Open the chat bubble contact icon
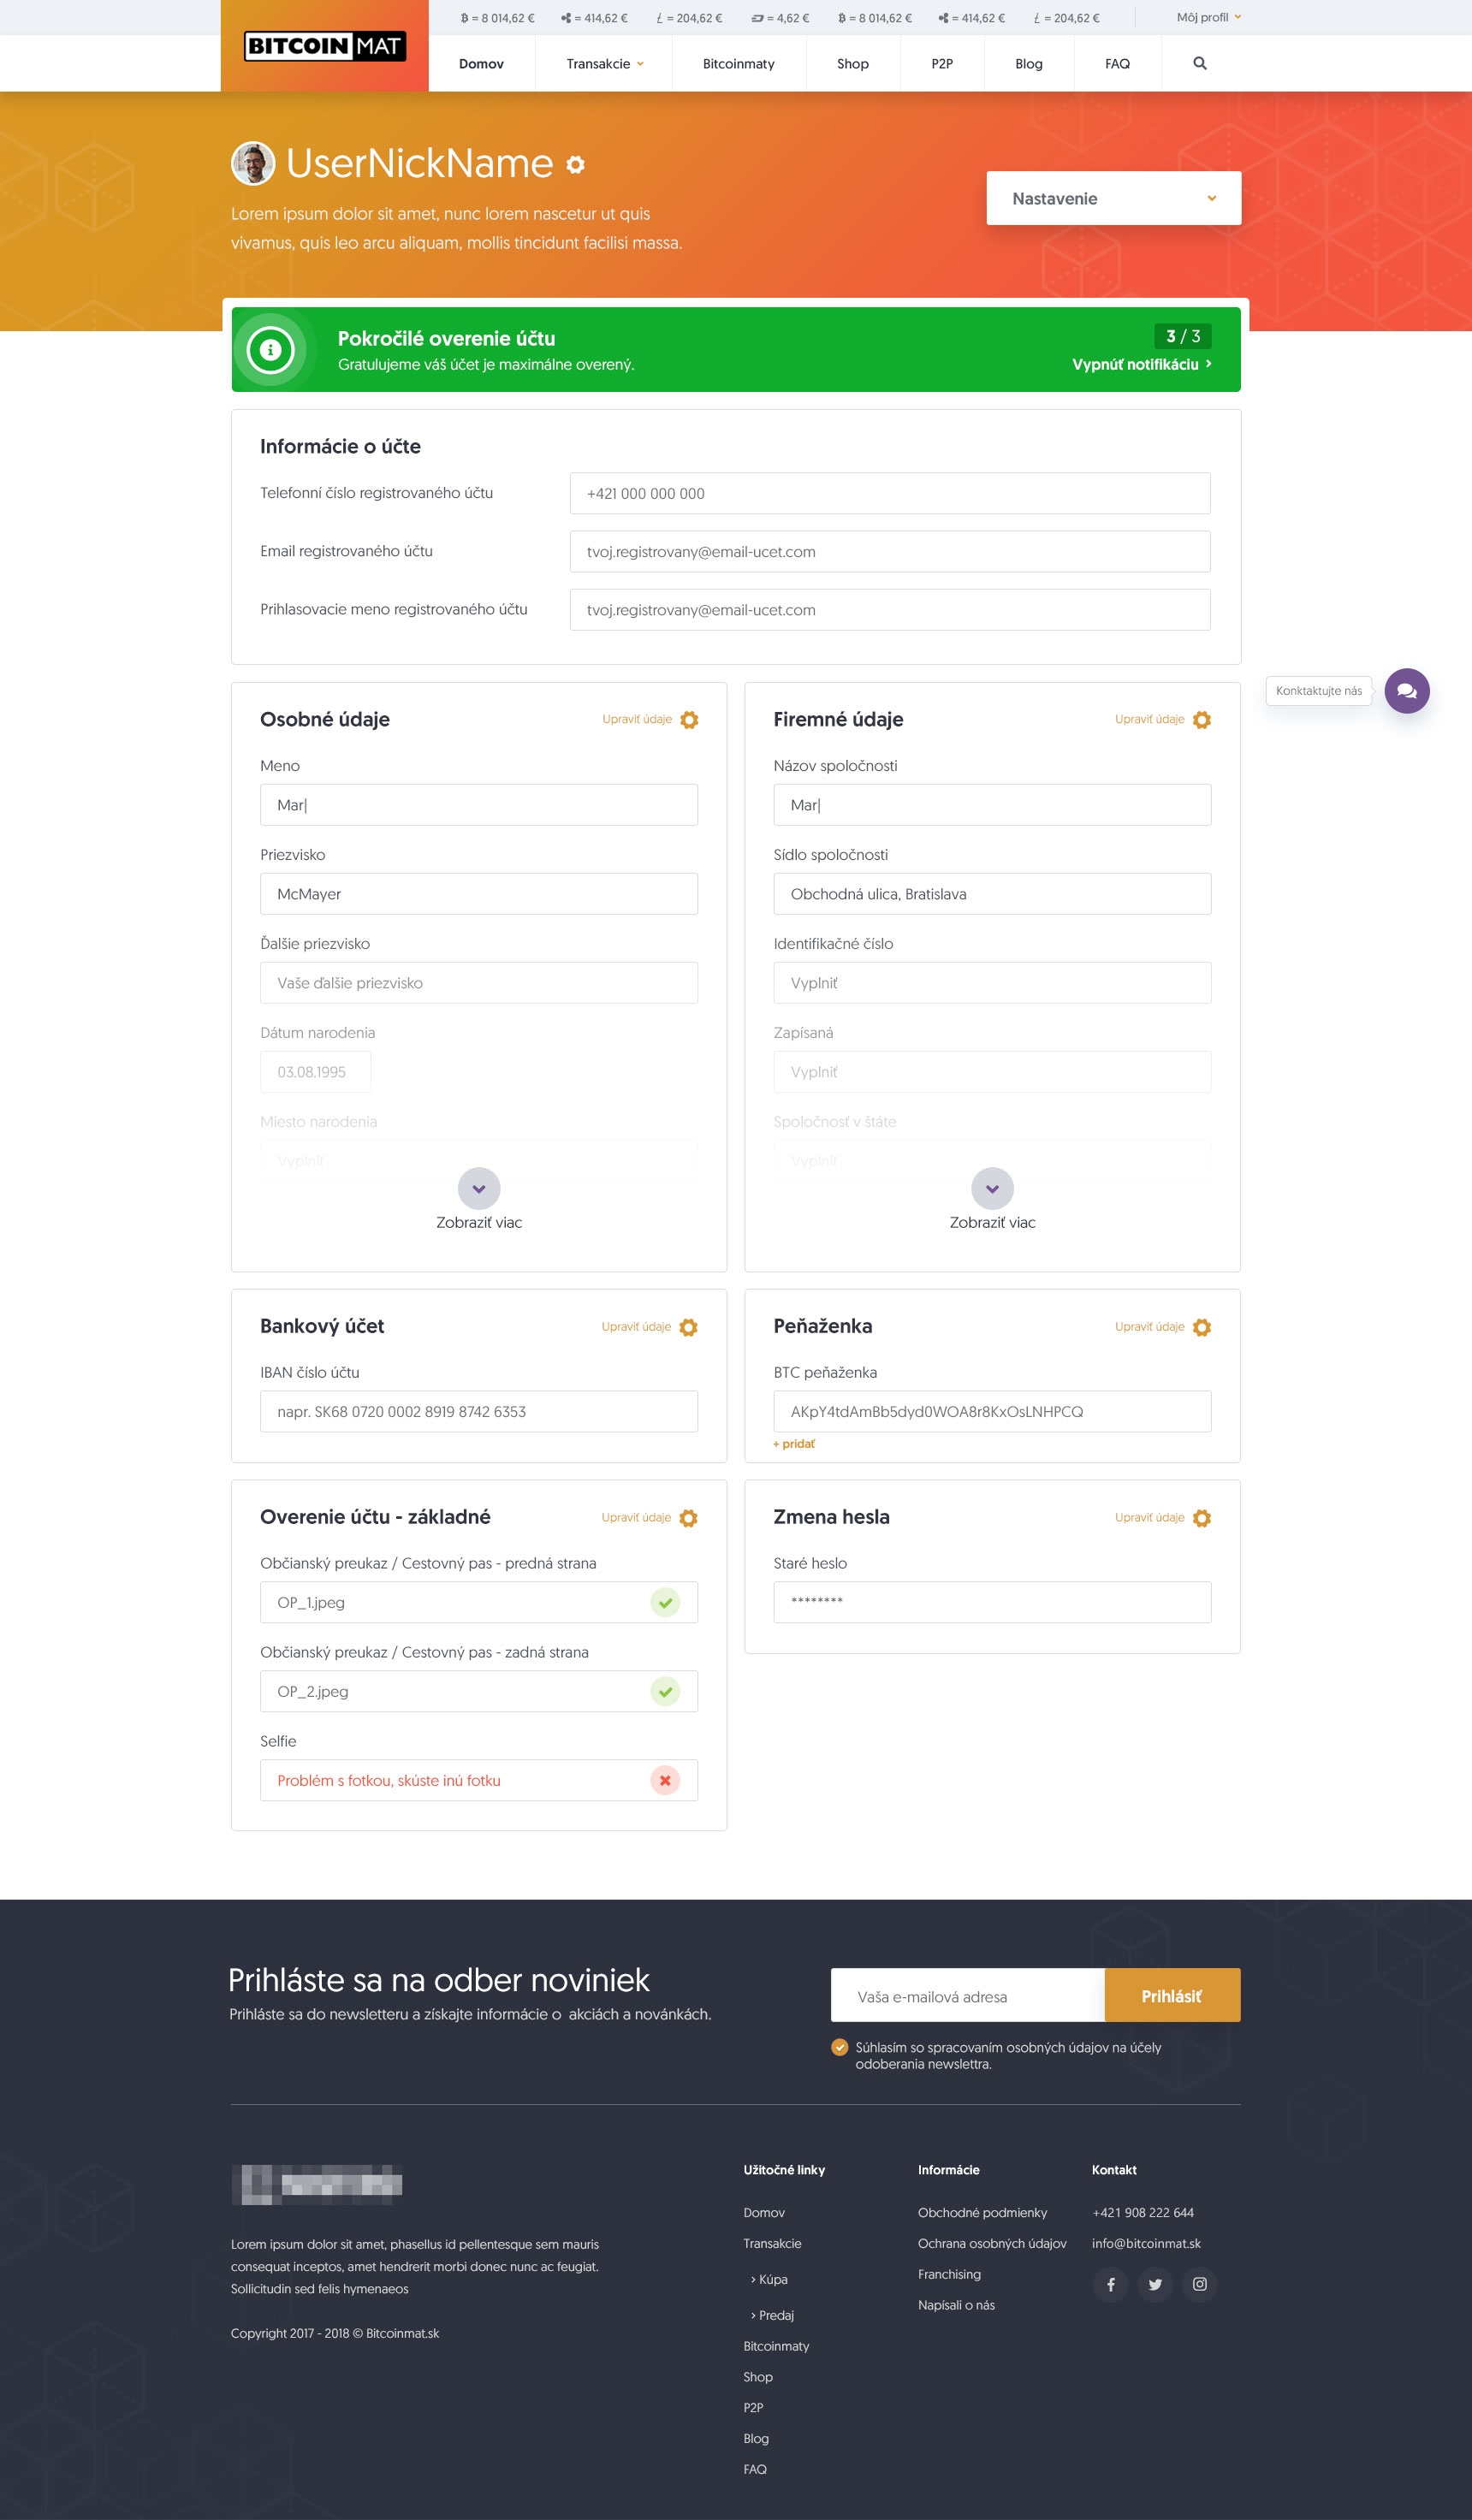This screenshot has height=2520, width=1472. 1407,691
